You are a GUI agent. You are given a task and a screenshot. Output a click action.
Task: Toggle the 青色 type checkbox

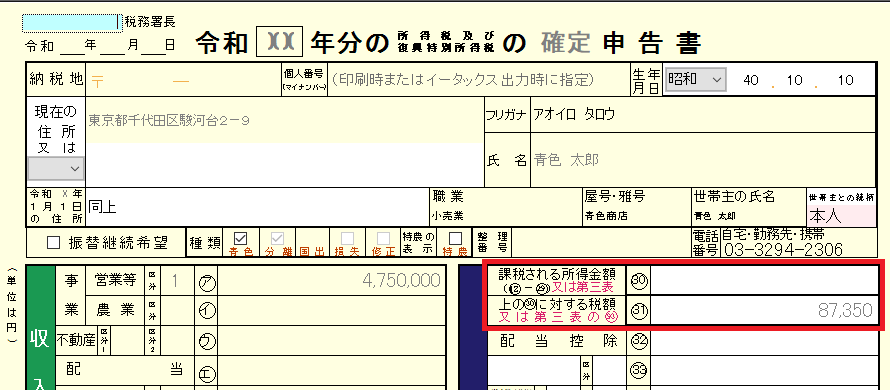click(x=241, y=238)
